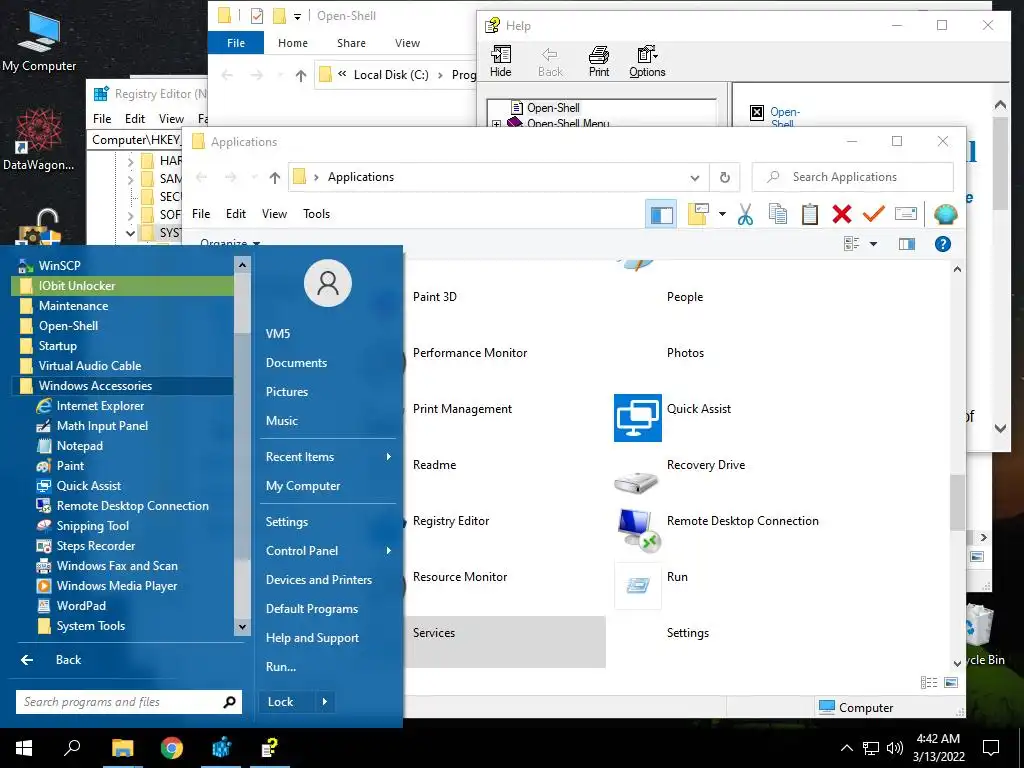The width and height of the screenshot is (1024, 768).
Task: Click the user account picture in start menu
Action: tap(328, 283)
